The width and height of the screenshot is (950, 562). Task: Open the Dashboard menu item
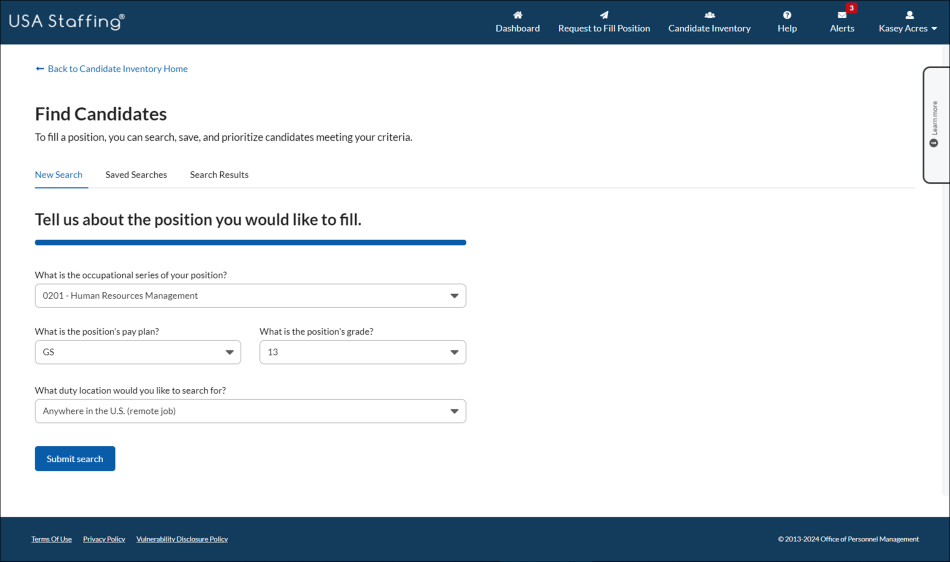click(x=517, y=28)
